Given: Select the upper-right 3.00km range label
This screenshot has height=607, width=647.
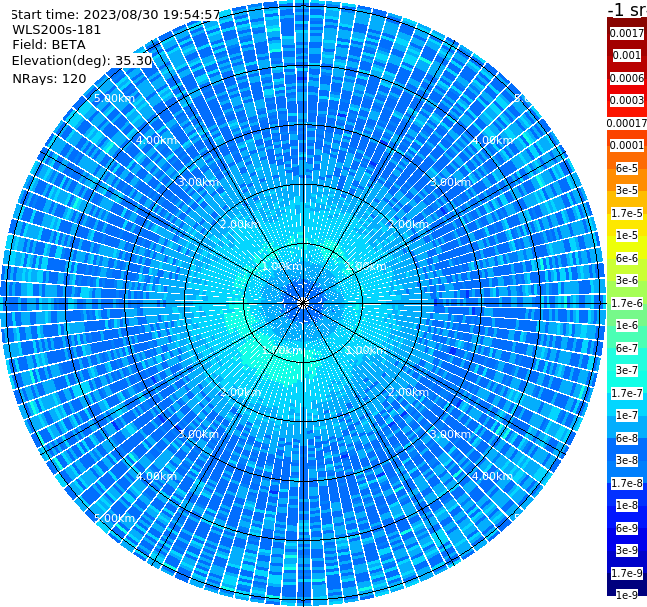Looking at the screenshot, I should [x=450, y=182].
